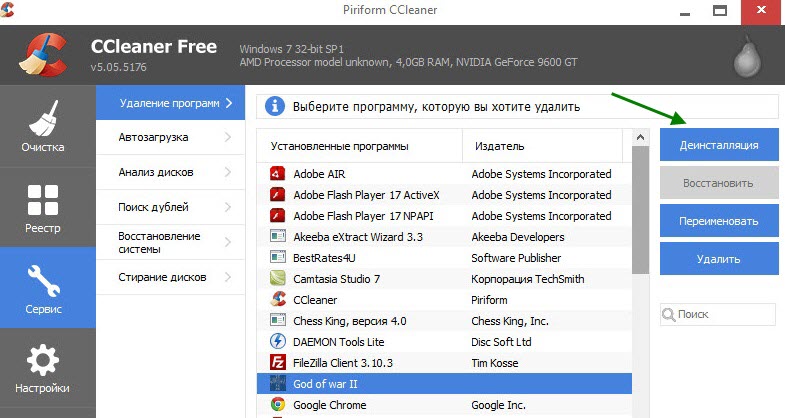Open the Анализ дисков chevron item
The height and width of the screenshot is (418, 785).
point(170,172)
